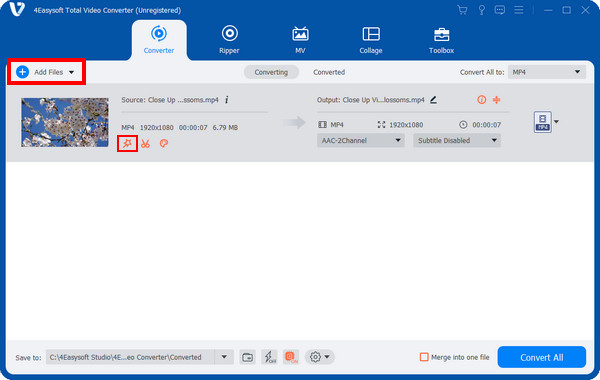Click the orange compress plus icon
Screen dimensions: 600x380
pyautogui.click(x=496, y=100)
